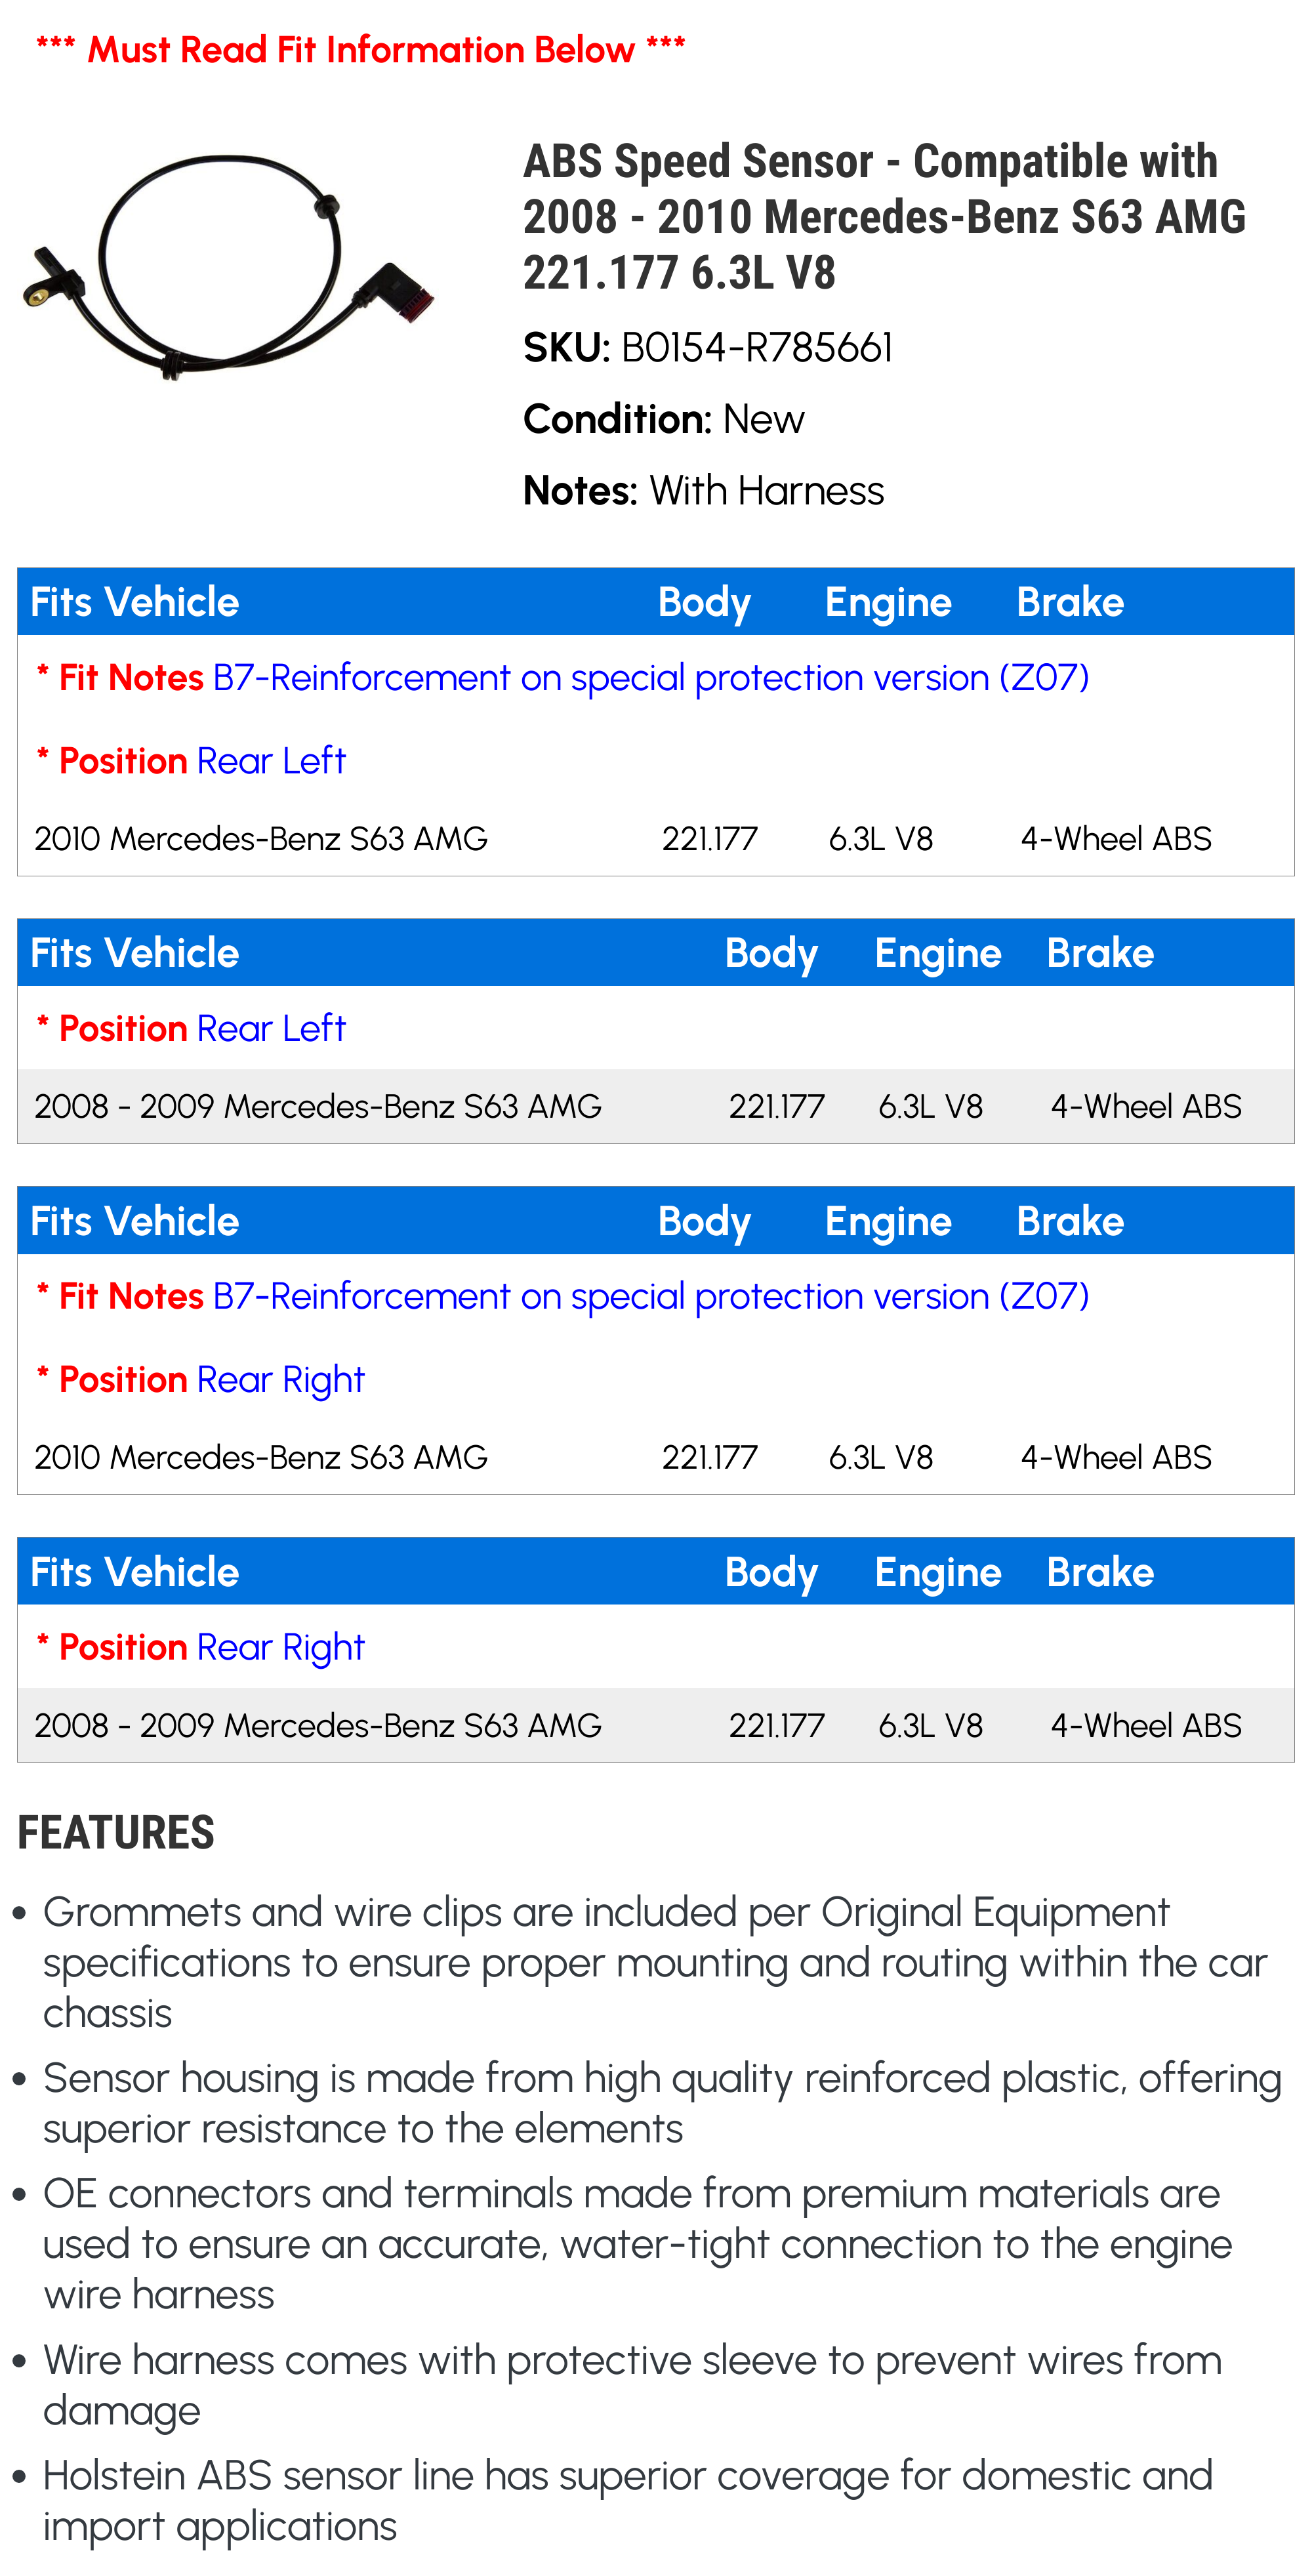Click the FEATURES section heading
The height and width of the screenshot is (2576, 1312).
[x=116, y=1833]
